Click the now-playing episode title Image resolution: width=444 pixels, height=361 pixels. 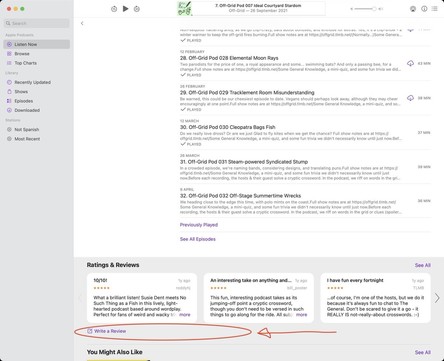tap(258, 6)
